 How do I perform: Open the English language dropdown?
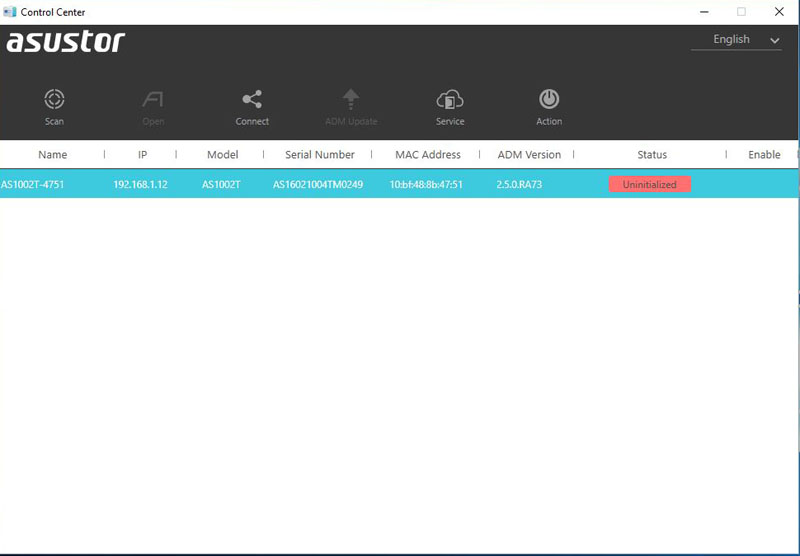pos(736,40)
